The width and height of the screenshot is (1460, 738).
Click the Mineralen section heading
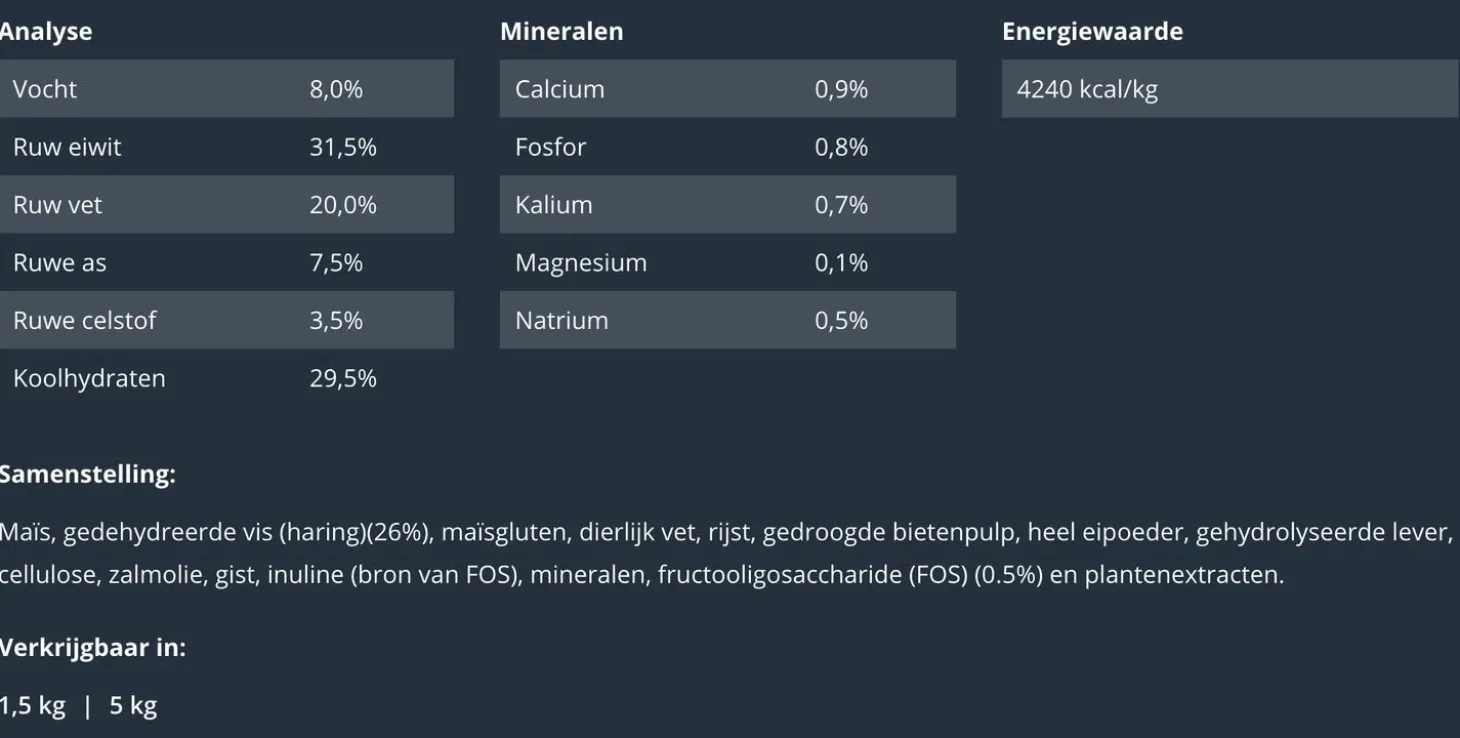[x=561, y=31]
